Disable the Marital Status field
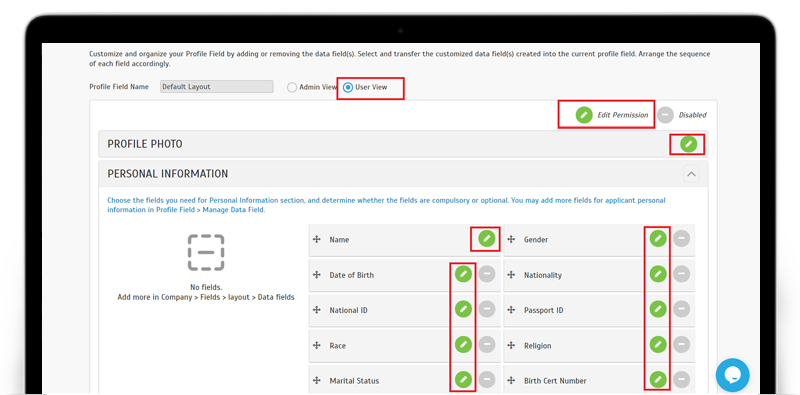 [487, 379]
